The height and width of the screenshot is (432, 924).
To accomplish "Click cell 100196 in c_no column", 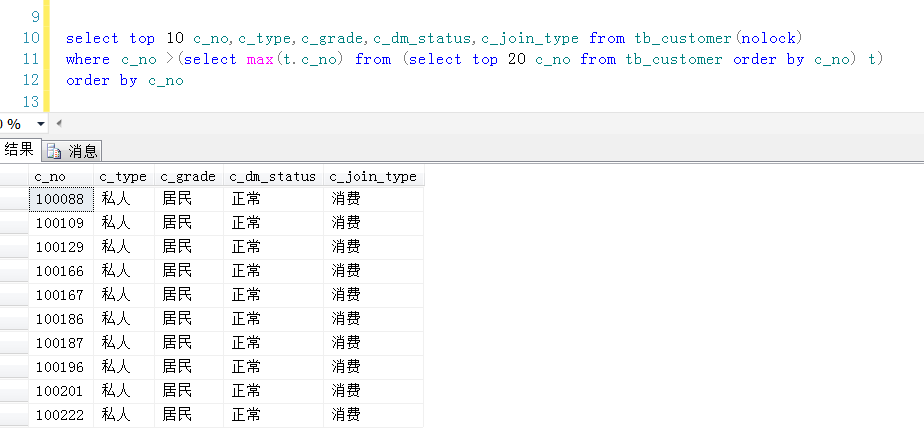I will pyautogui.click(x=61, y=368).
